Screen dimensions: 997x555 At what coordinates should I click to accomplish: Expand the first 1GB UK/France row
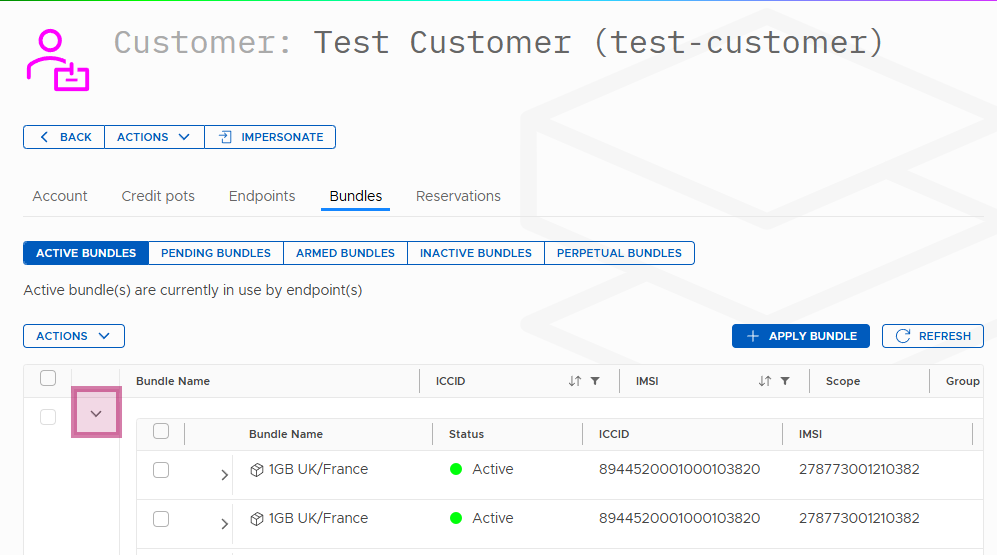(x=224, y=475)
